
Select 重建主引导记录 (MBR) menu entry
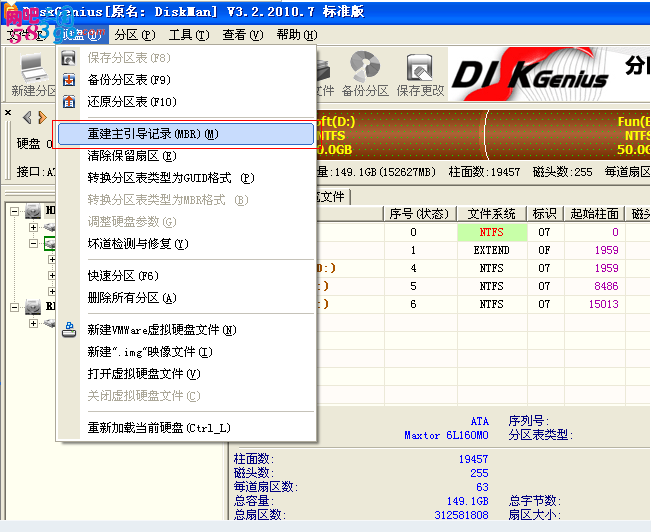tap(186, 134)
